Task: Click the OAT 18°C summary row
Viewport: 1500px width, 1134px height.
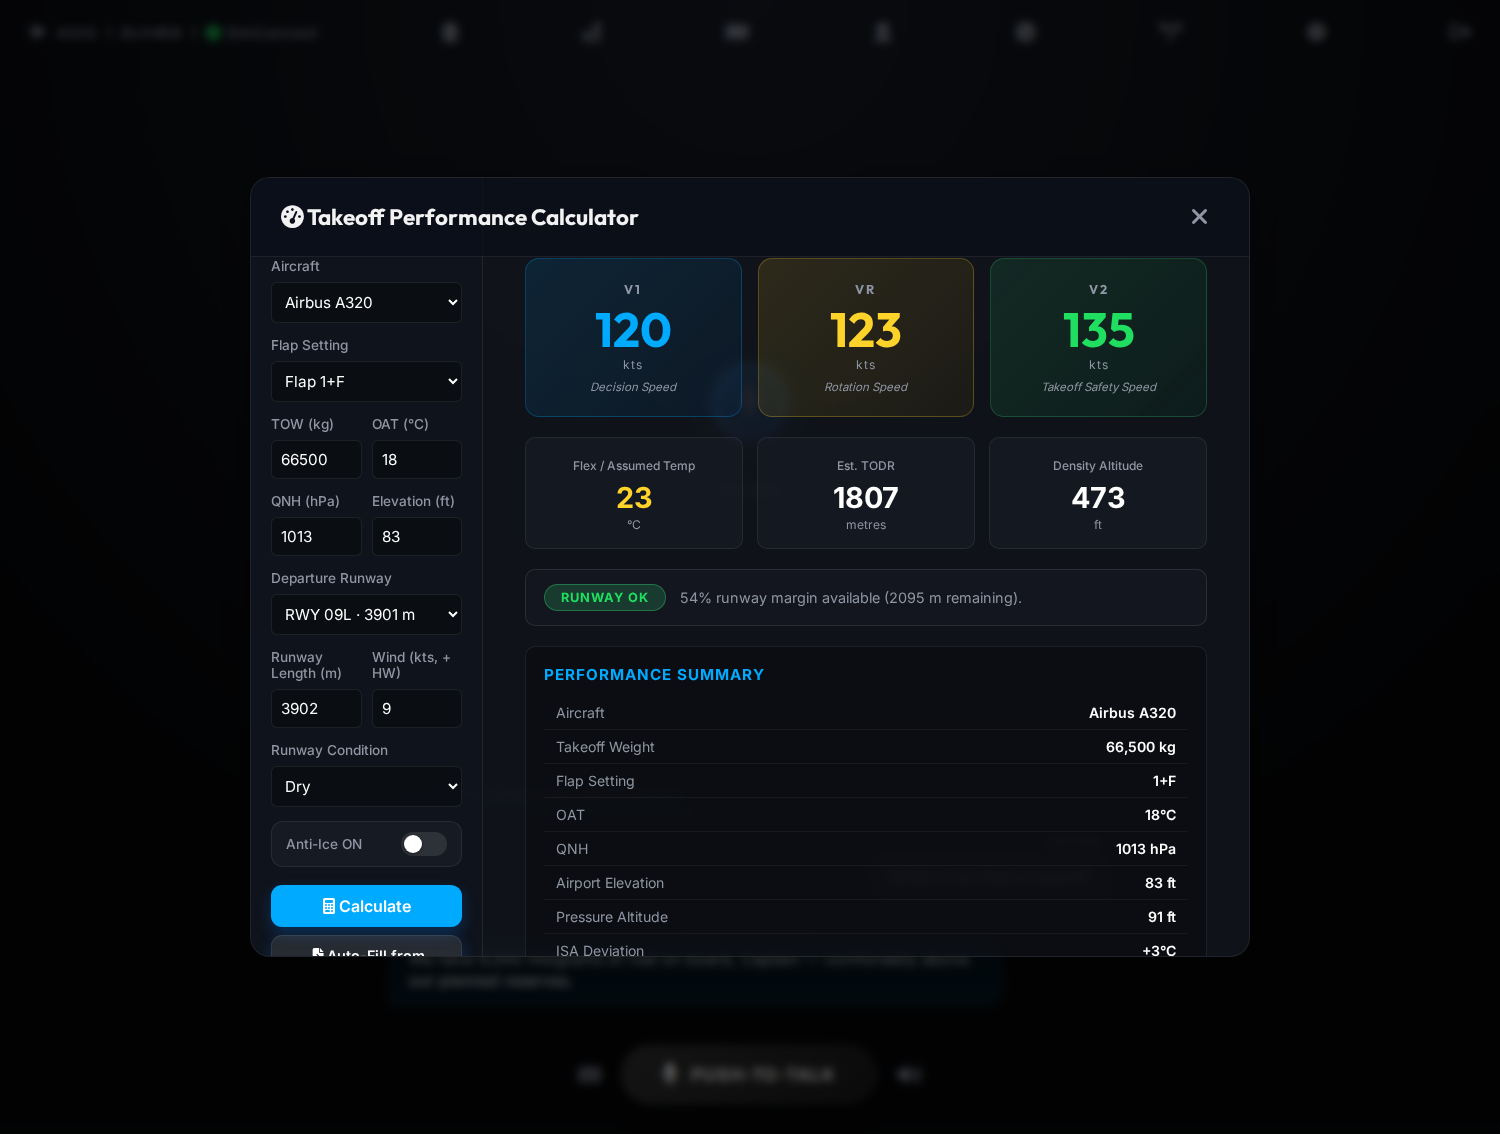Action: tap(866, 815)
